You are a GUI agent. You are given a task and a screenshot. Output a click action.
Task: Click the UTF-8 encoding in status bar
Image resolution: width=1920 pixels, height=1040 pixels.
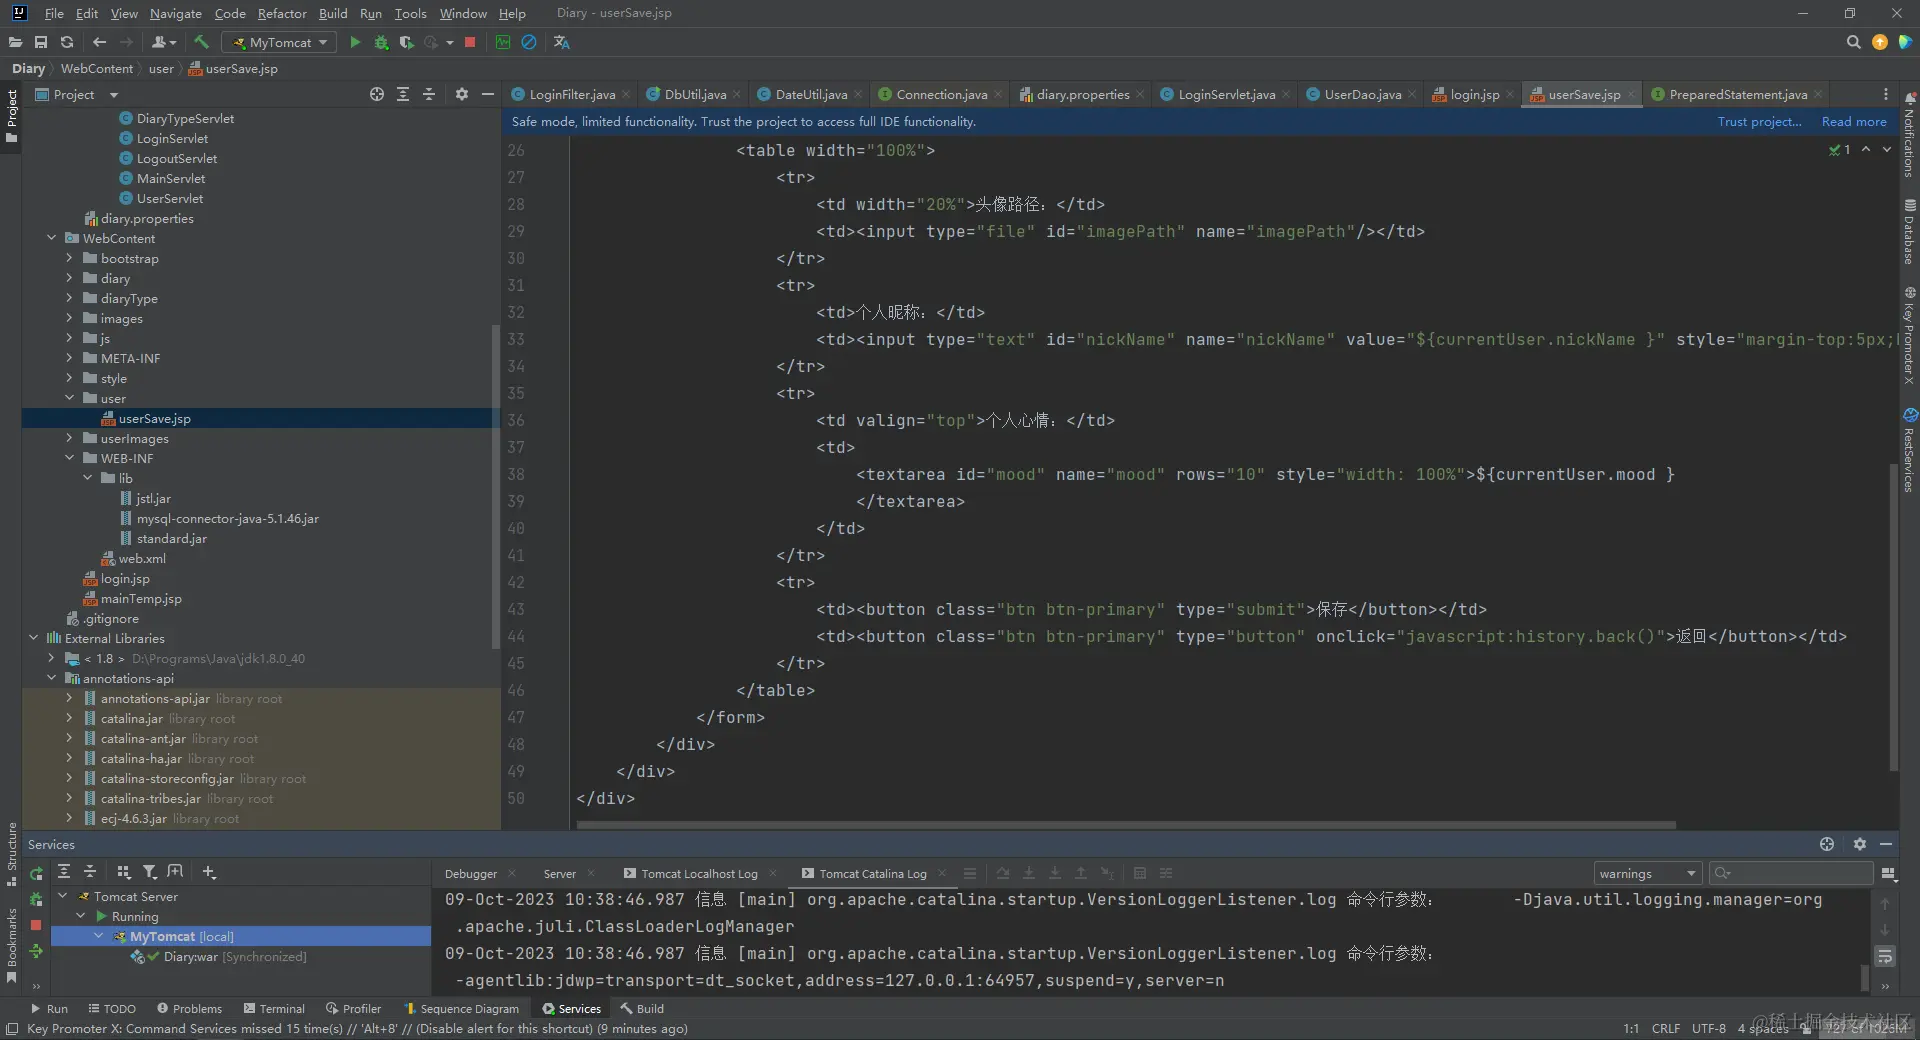[1709, 1028]
